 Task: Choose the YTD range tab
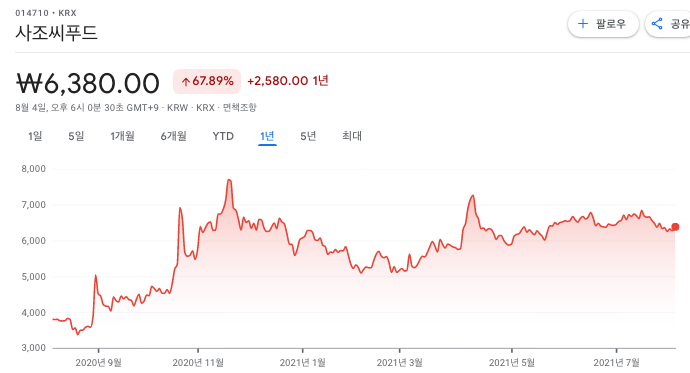tap(223, 136)
